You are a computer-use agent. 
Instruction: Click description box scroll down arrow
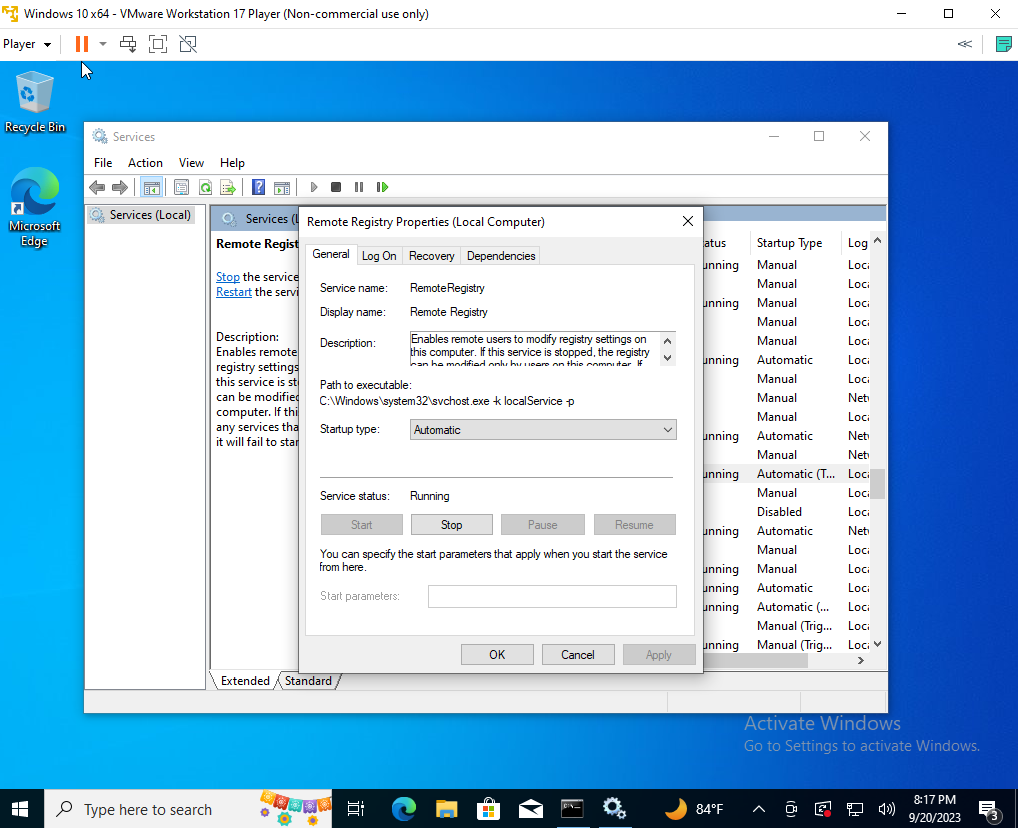(x=667, y=358)
